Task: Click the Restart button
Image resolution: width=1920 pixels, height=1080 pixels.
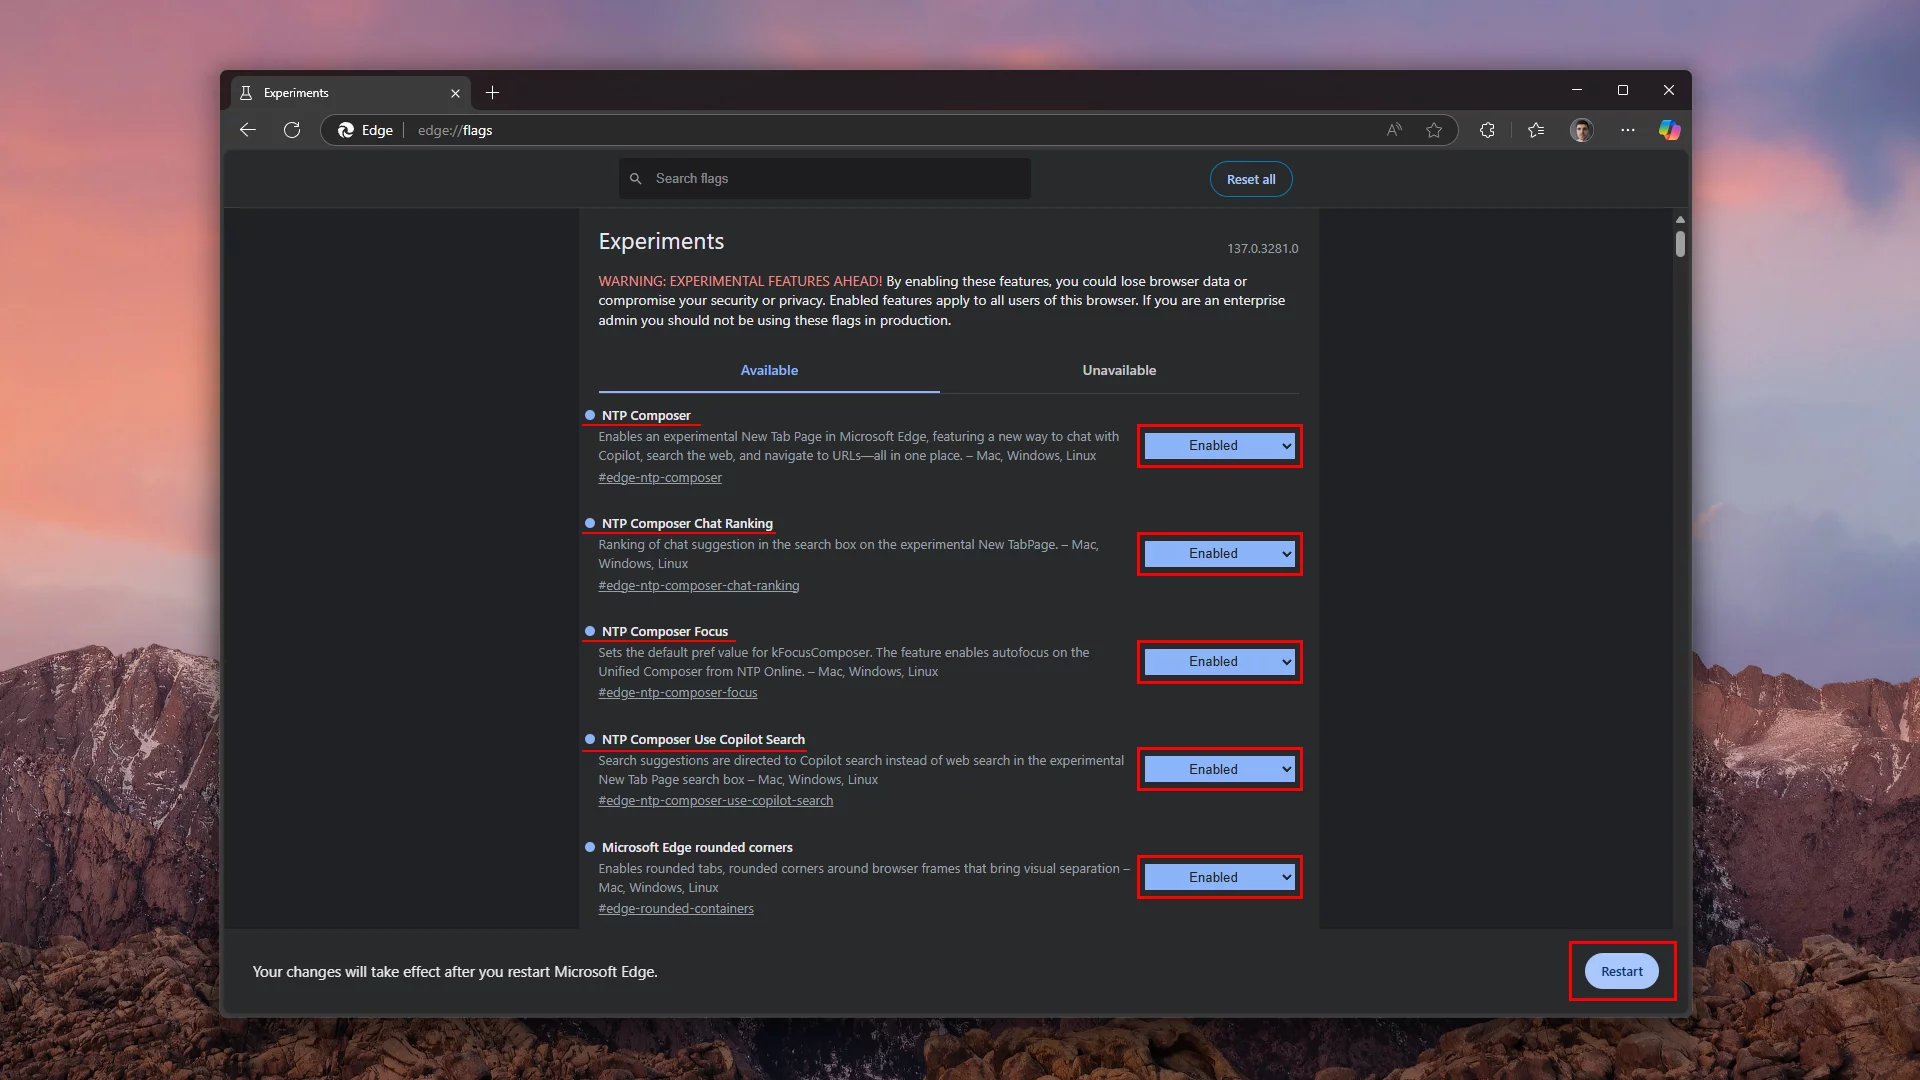Action: click(1621, 972)
